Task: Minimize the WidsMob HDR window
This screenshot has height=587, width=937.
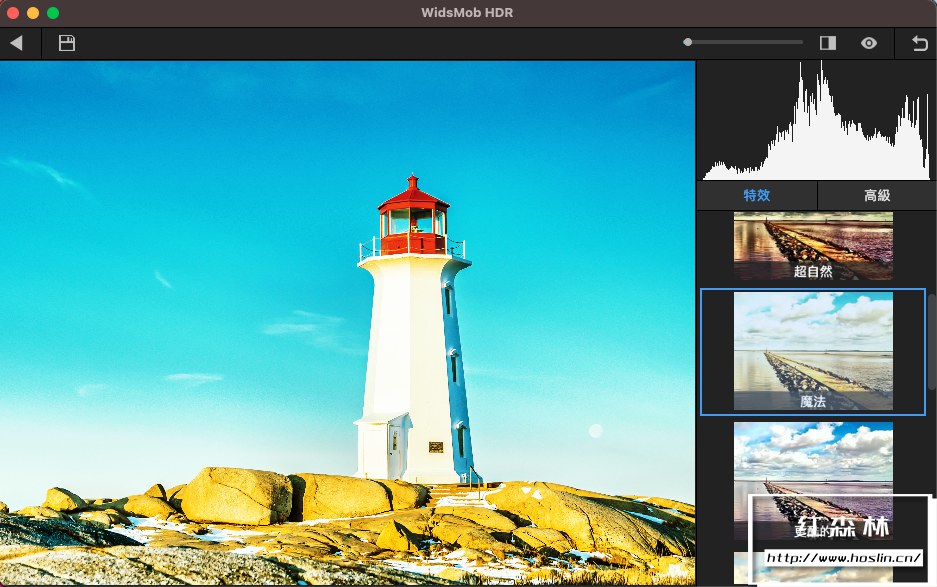Action: tap(33, 13)
